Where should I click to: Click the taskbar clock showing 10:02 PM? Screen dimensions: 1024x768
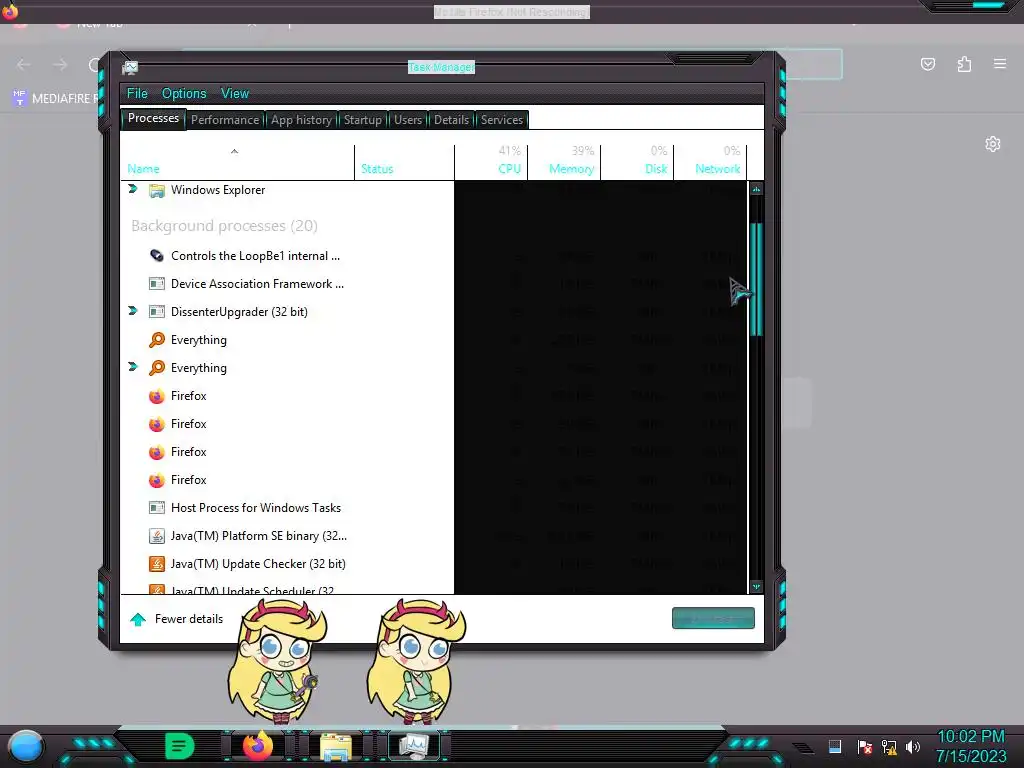coord(971,746)
